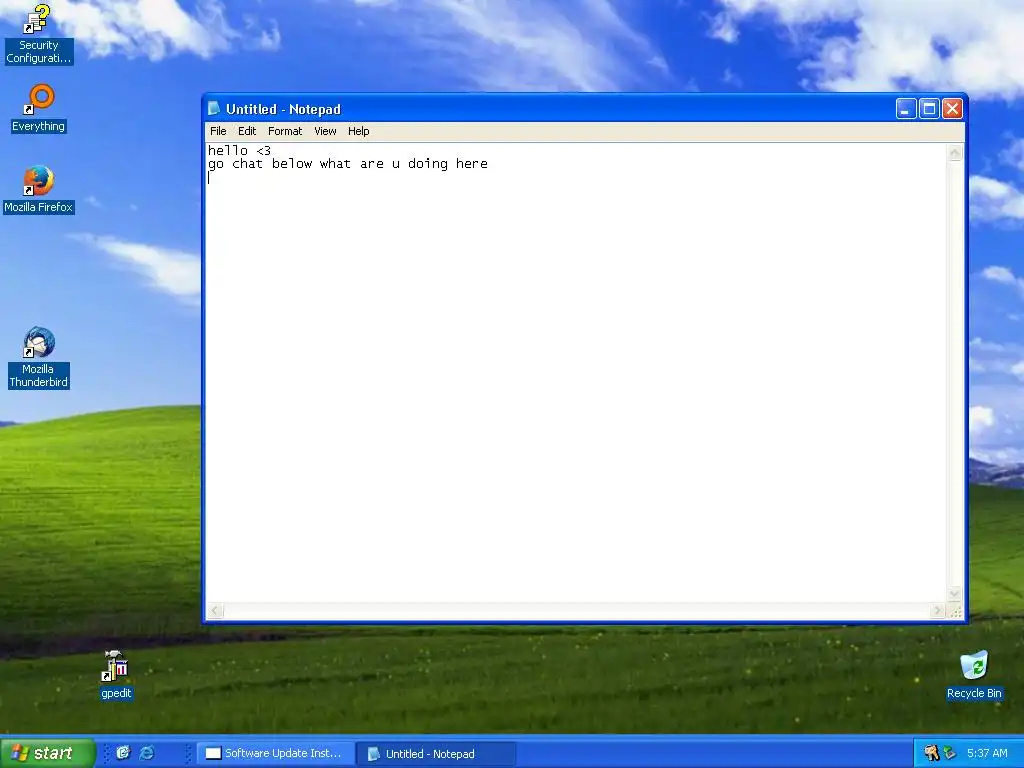Image resolution: width=1024 pixels, height=768 pixels.
Task: Click the vertical scrollbar up arrow
Action: [x=955, y=153]
